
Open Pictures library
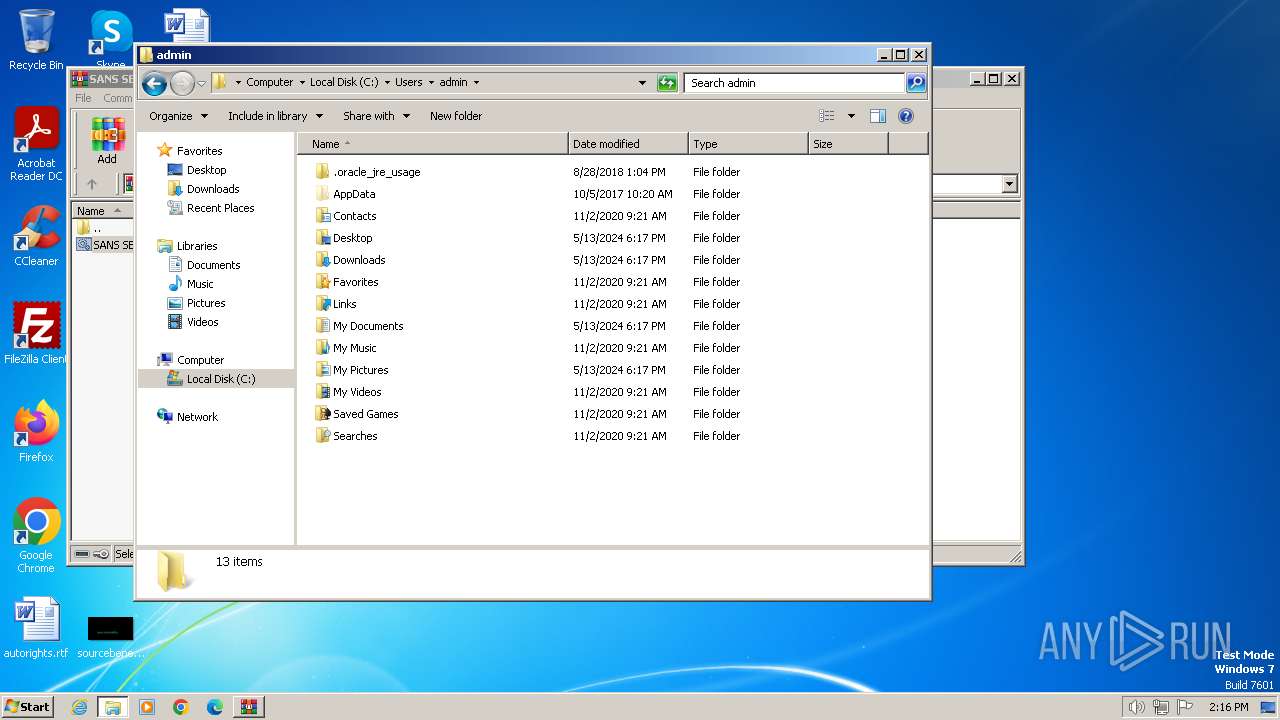click(x=206, y=303)
